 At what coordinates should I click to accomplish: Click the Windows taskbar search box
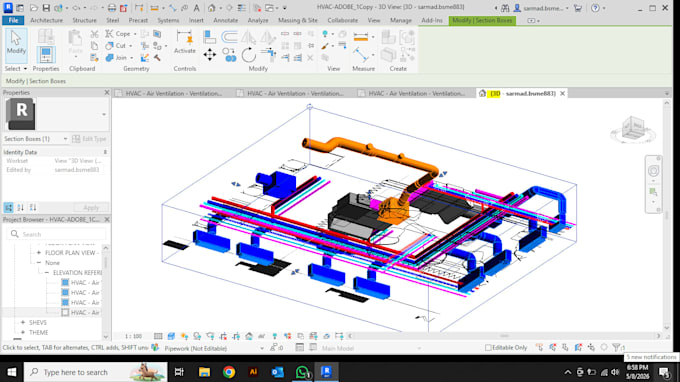click(x=95, y=372)
